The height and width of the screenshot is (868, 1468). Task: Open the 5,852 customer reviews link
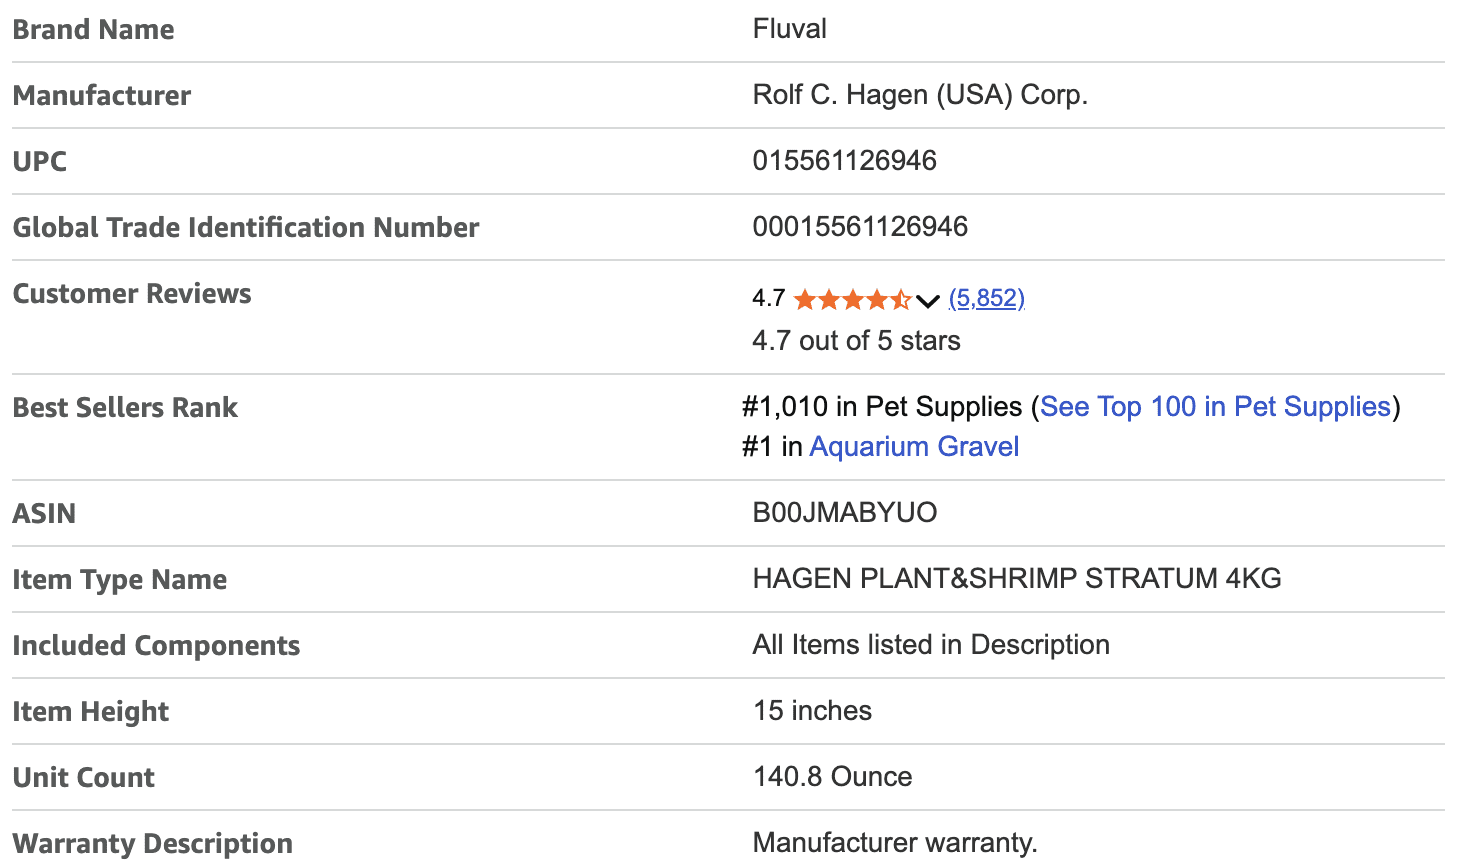(986, 298)
